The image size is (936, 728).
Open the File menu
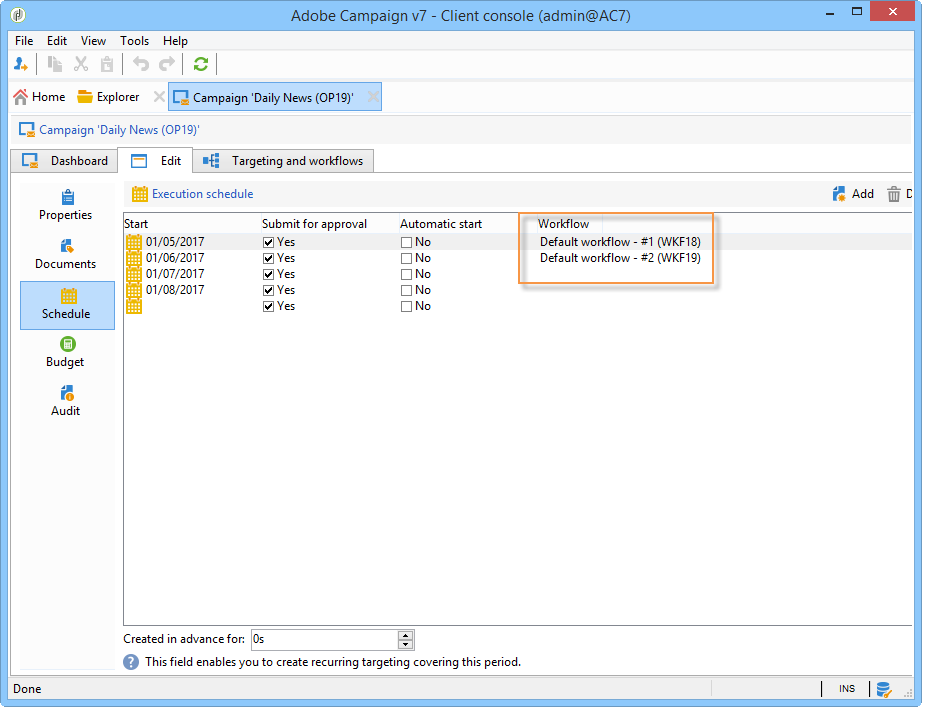[24, 41]
